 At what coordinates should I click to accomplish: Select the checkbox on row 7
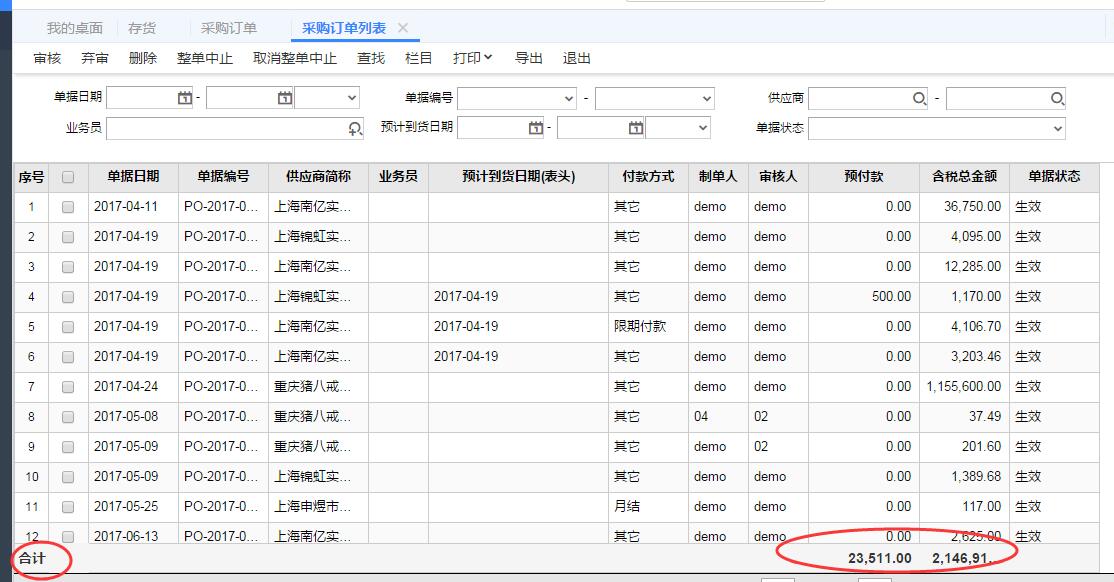[x=68, y=387]
